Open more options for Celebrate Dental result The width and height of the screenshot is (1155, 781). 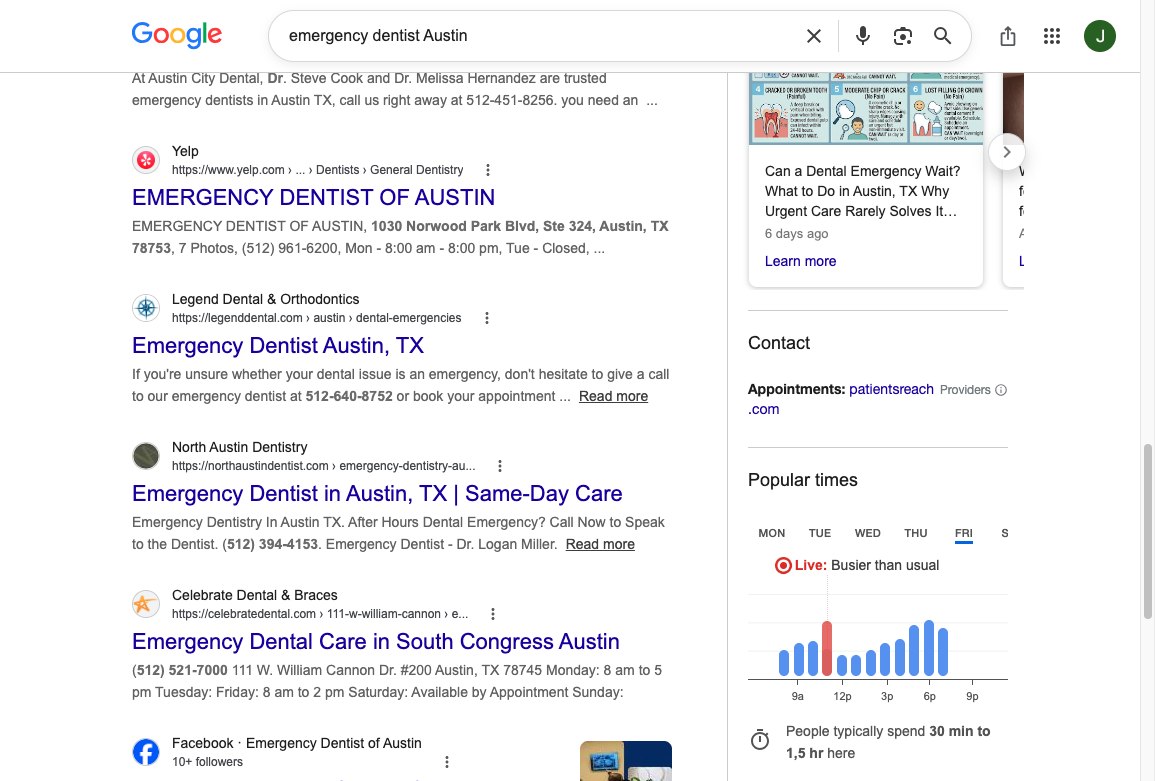(493, 614)
